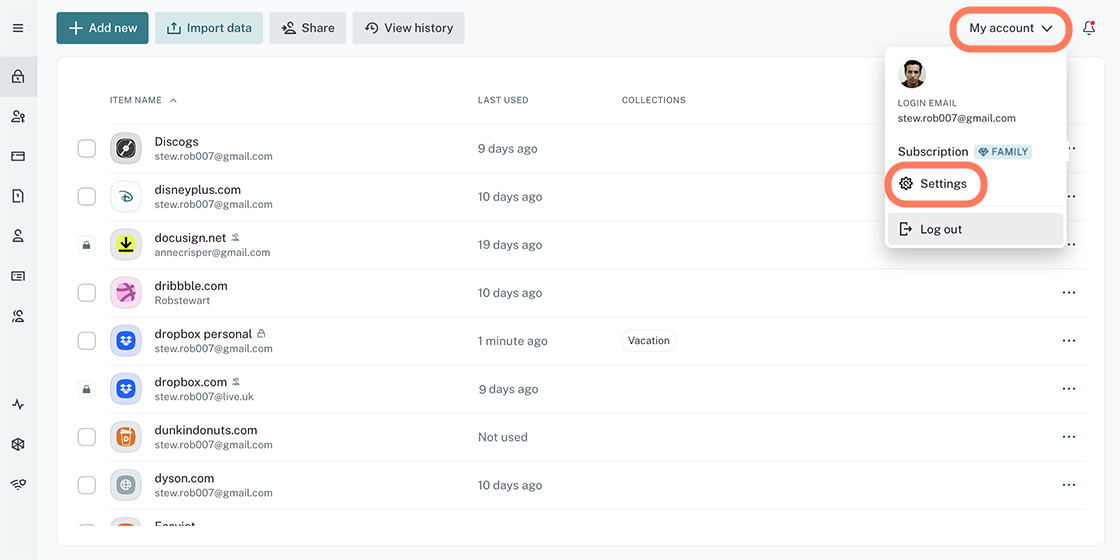This screenshot has width=1120, height=560.
Task: Open the hamburger menu in sidebar
Action: point(18,28)
